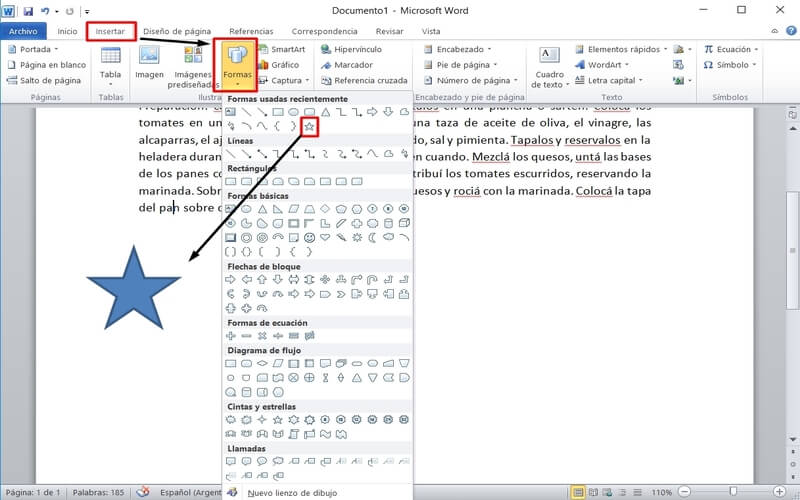The height and width of the screenshot is (500, 800).
Task: Choose the 5-point star under Cintas y estrellas
Action: [x=278, y=420]
